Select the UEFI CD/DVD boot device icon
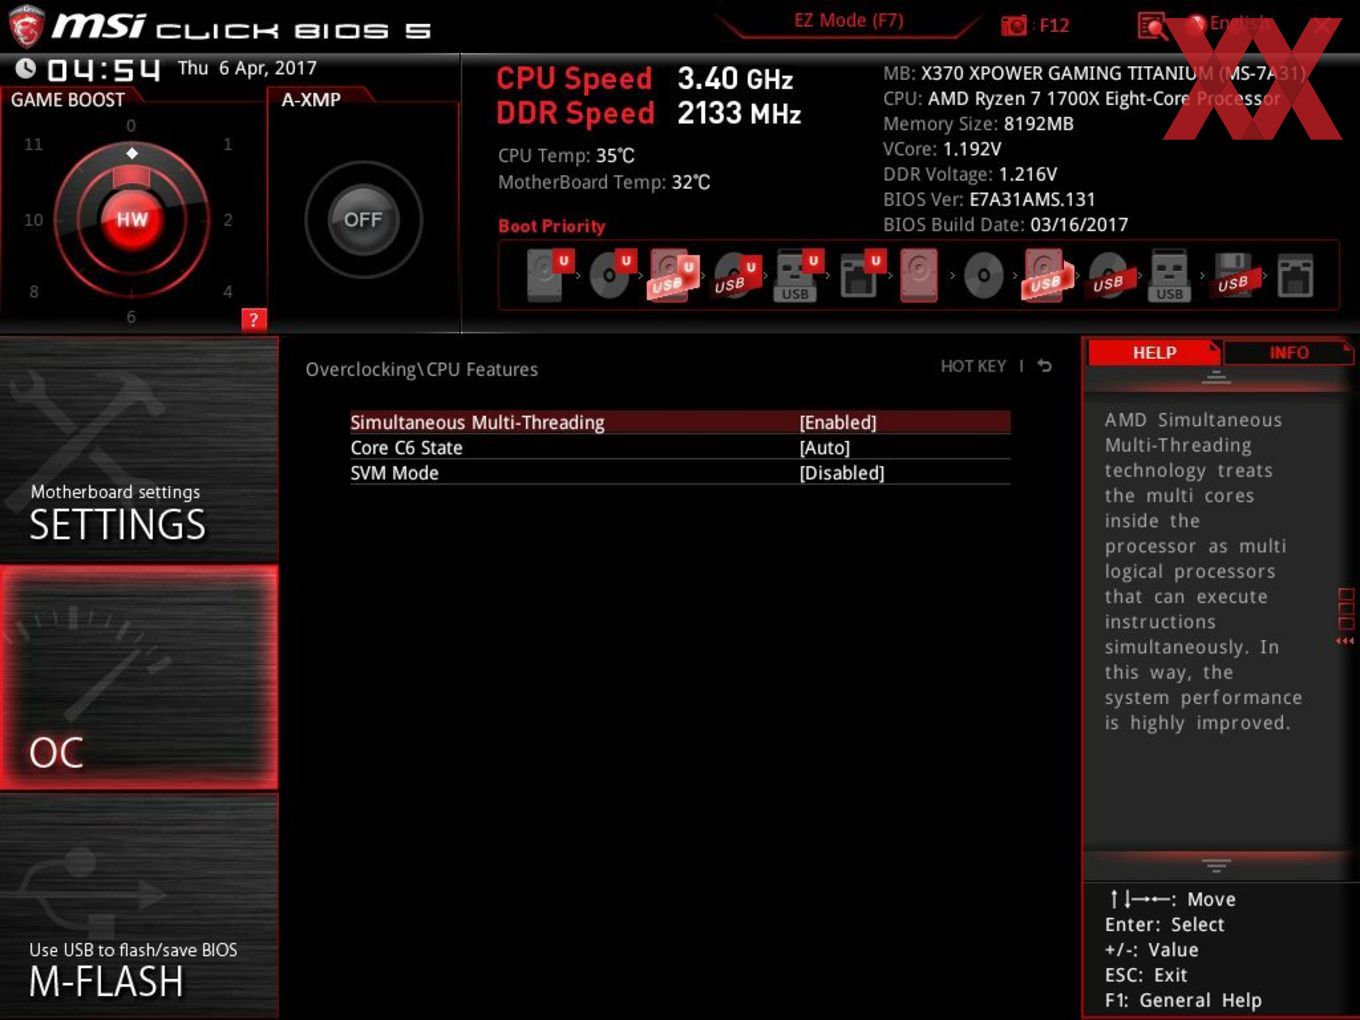Viewport: 1360px width, 1020px height. pyautogui.click(x=611, y=275)
